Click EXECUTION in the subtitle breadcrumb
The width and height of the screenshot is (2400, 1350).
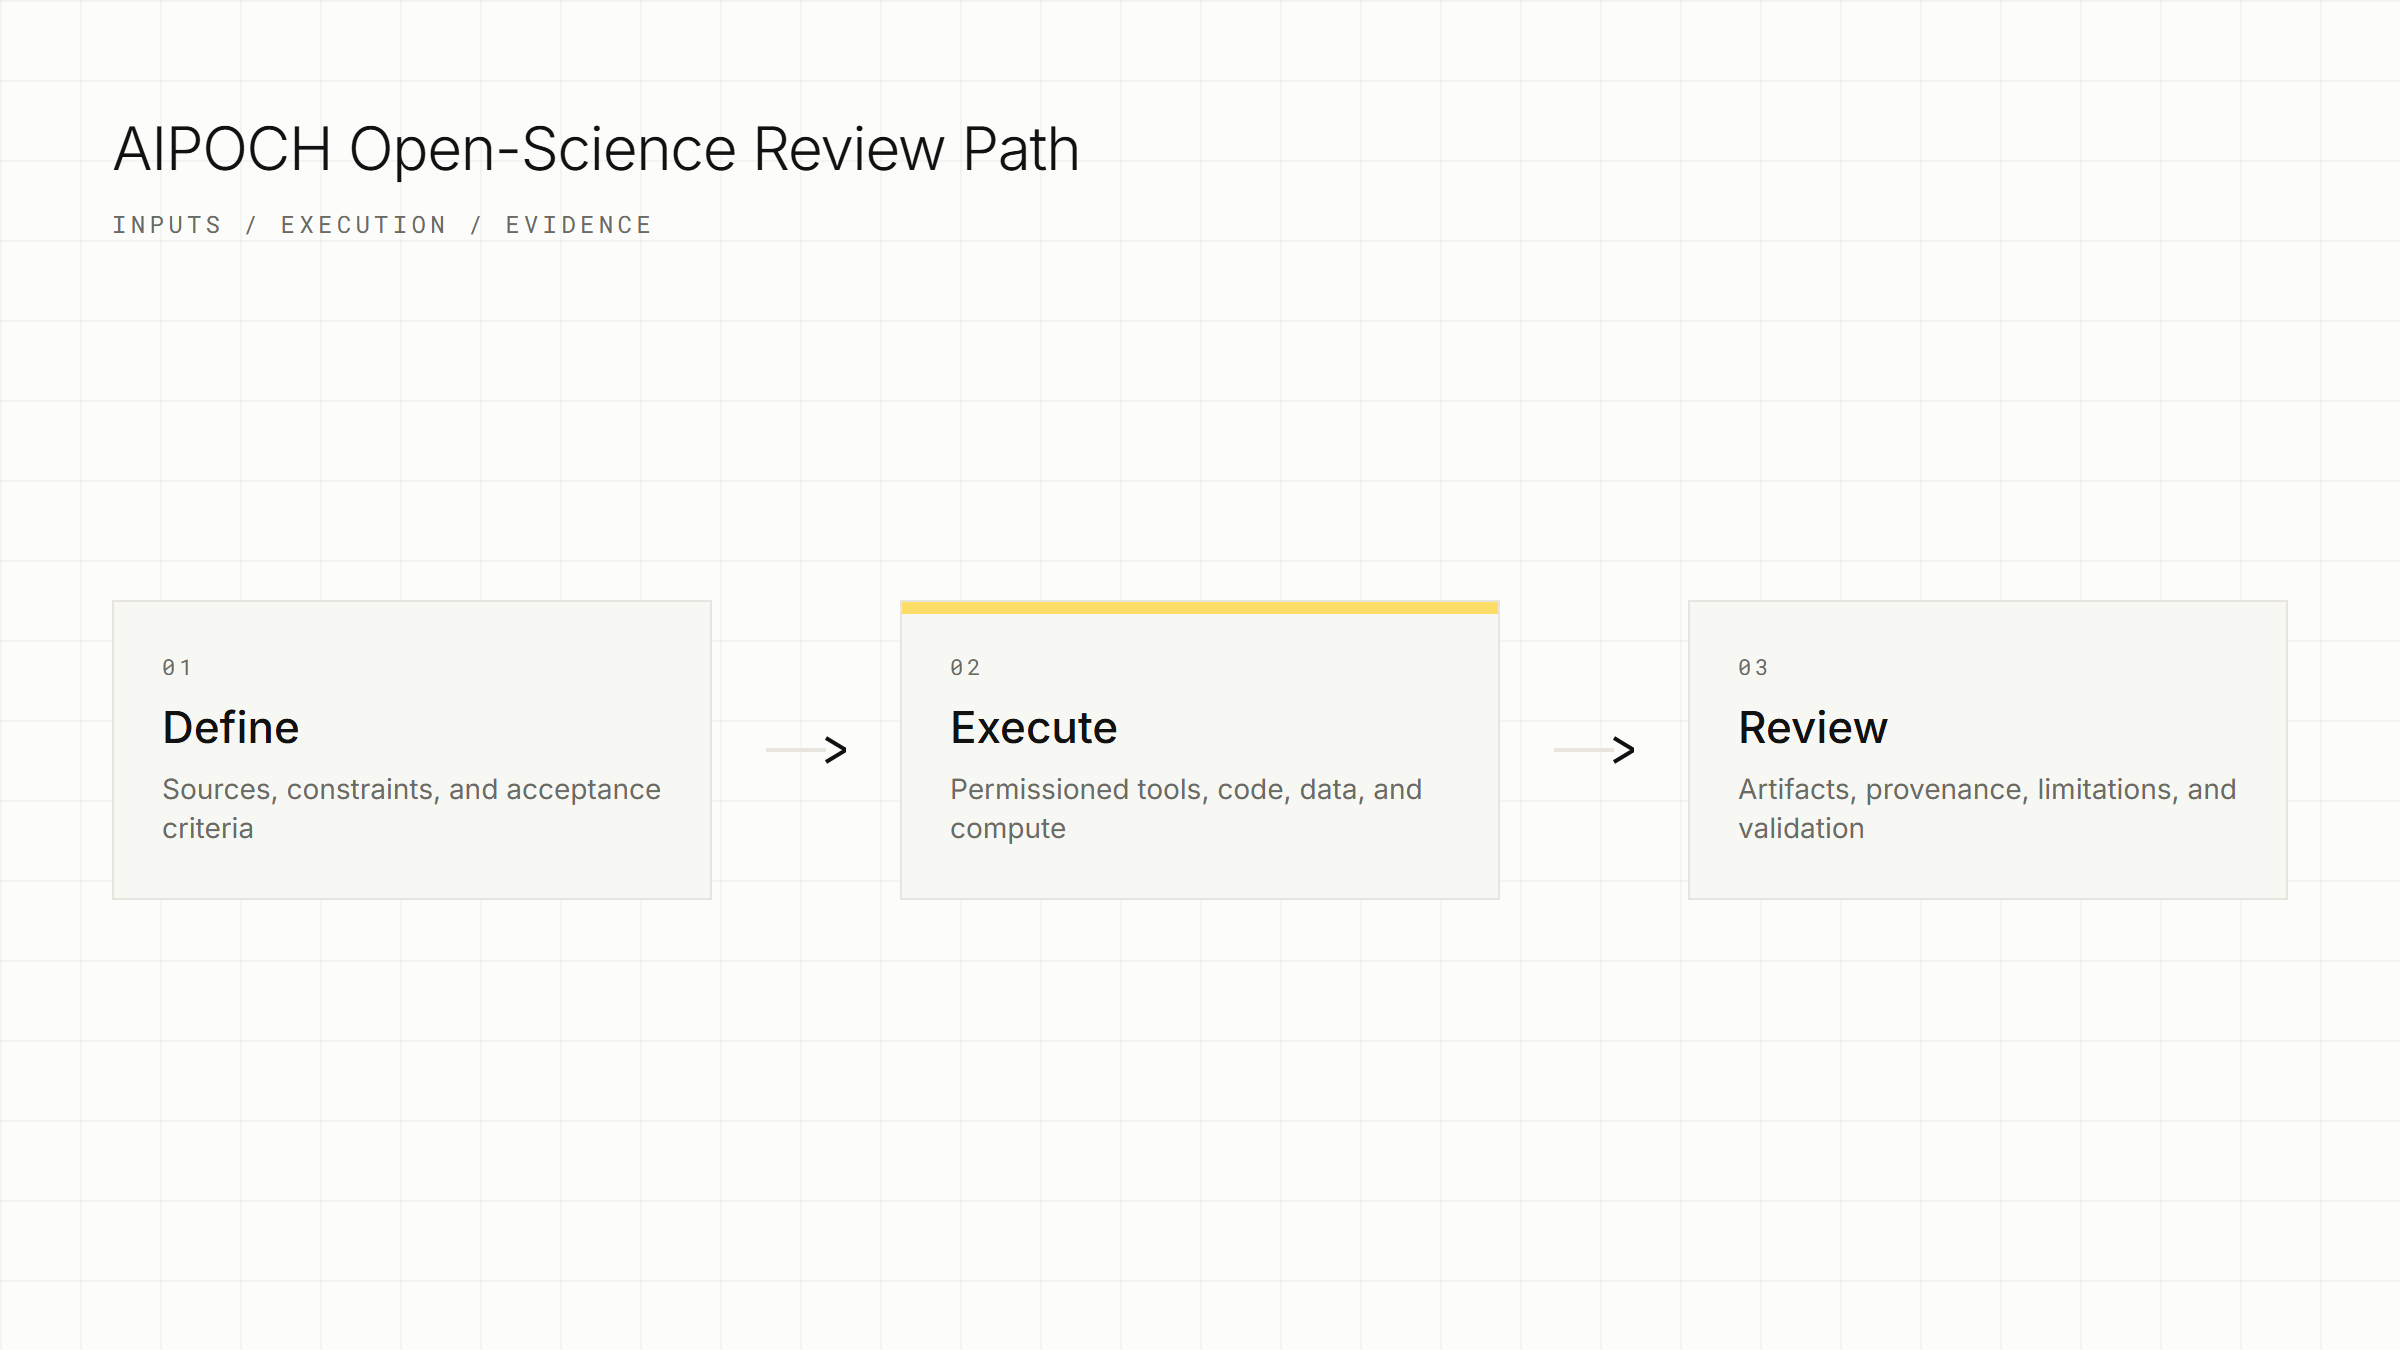pyautogui.click(x=364, y=225)
